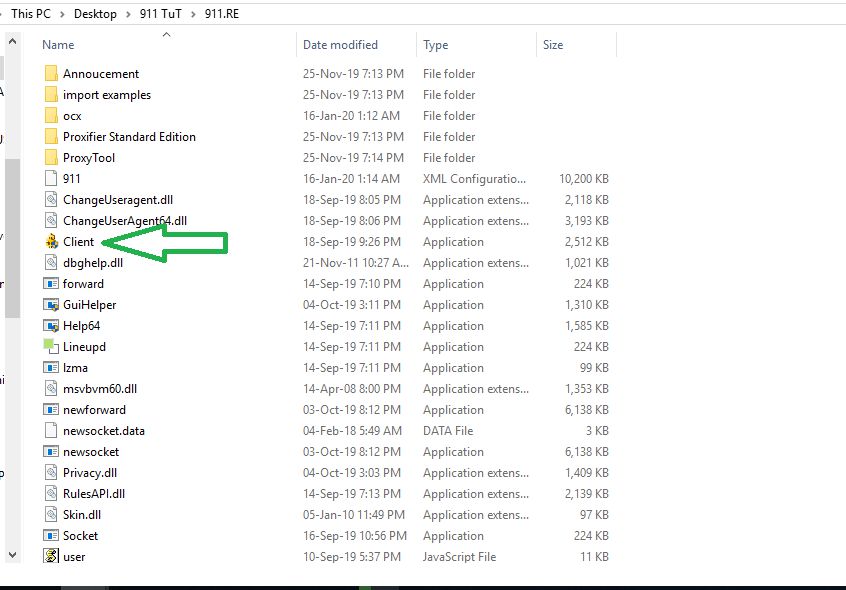The height and width of the screenshot is (590, 846).
Task: Expand the chevron after This PC
Action: 63,14
